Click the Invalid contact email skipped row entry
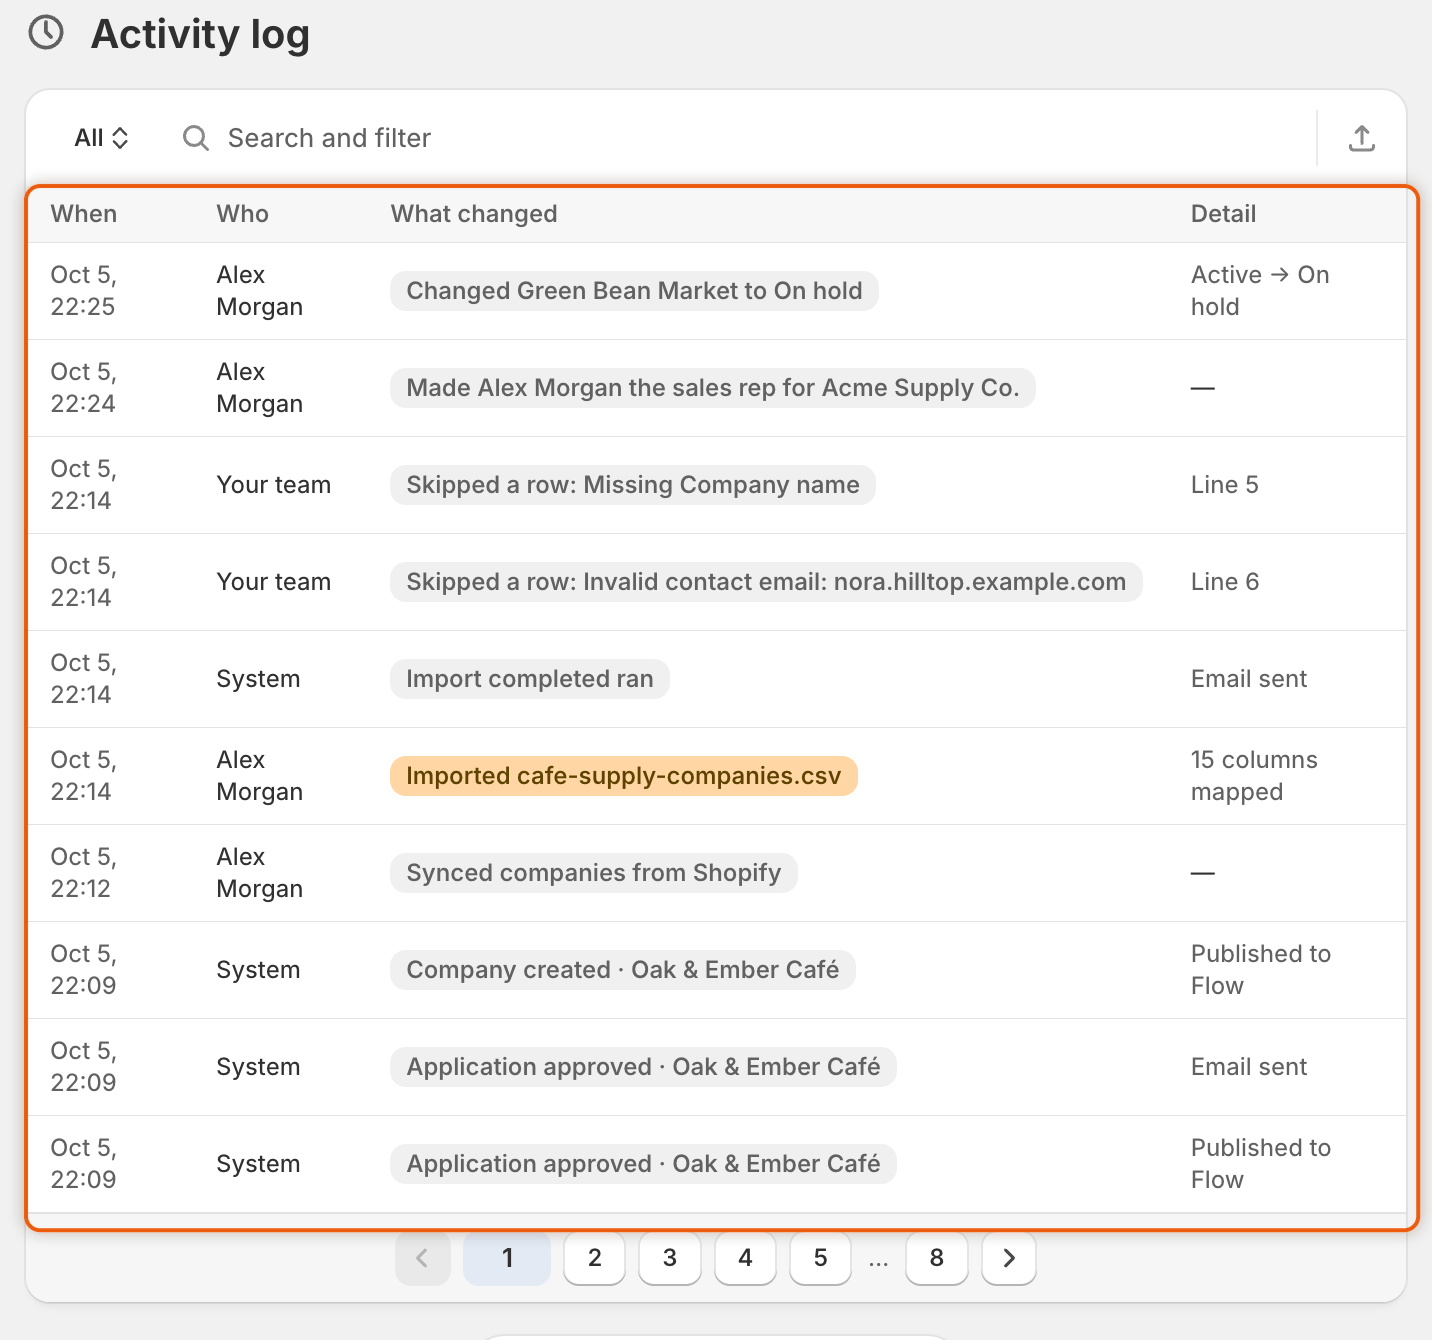This screenshot has width=1432, height=1340. (x=766, y=582)
